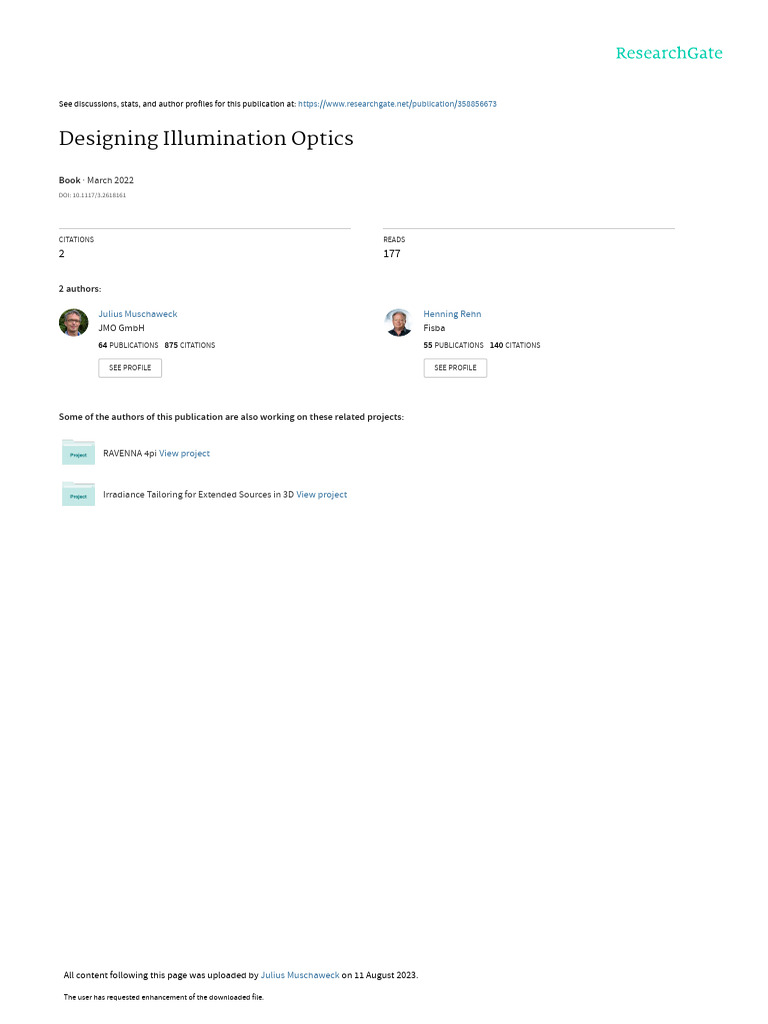Click Henning Renn's profile photo
The width and height of the screenshot is (768, 1024).
pos(398,322)
